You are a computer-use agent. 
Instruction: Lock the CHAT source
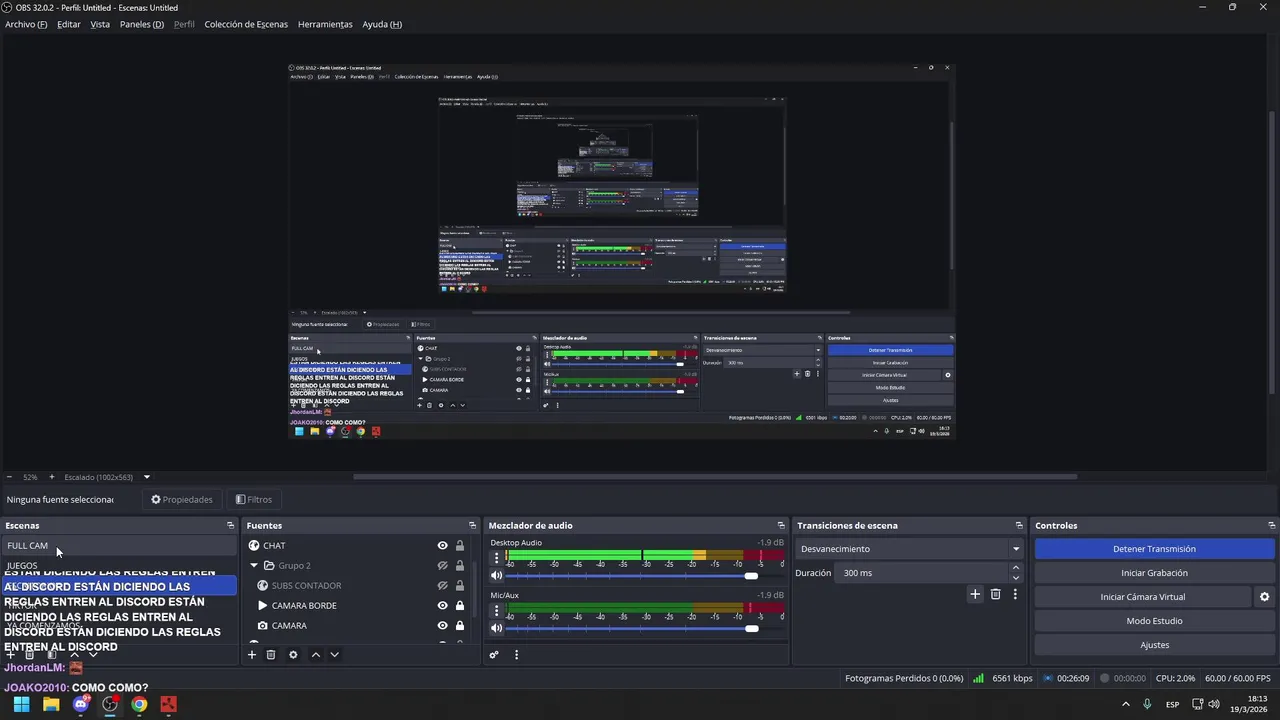(x=460, y=546)
